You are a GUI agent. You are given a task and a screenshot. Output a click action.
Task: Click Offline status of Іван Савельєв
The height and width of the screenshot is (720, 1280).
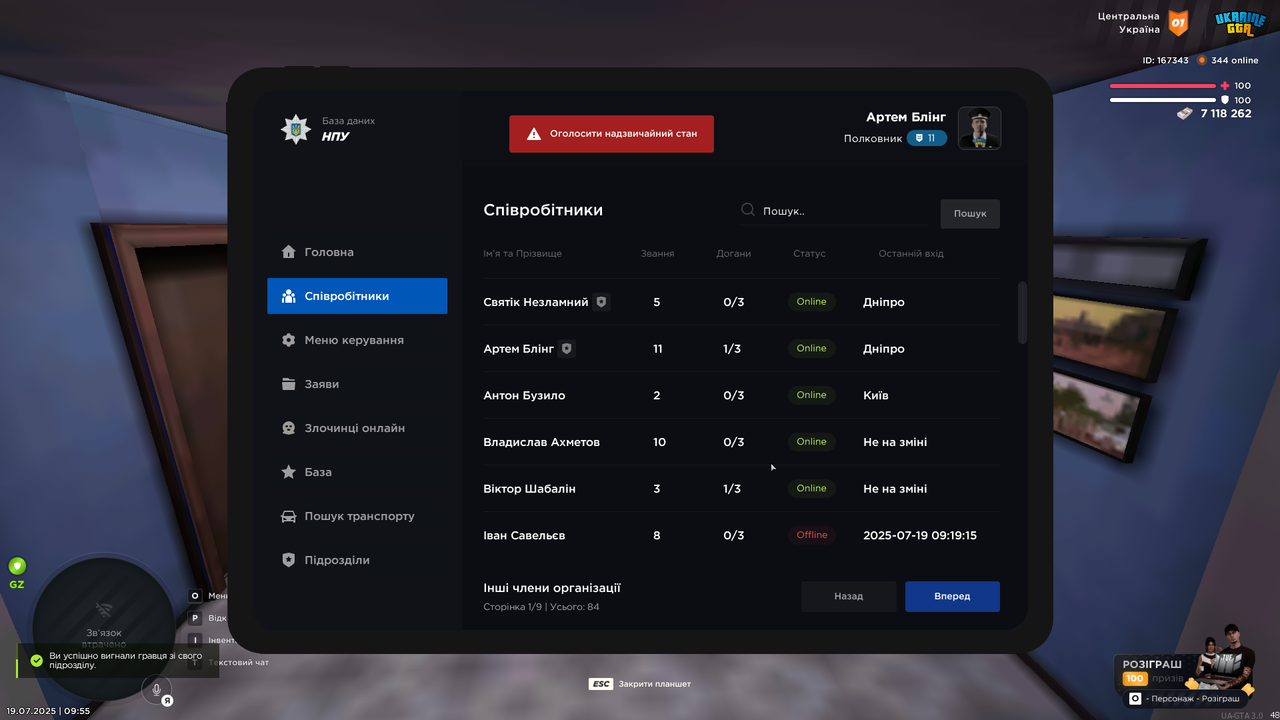point(812,535)
